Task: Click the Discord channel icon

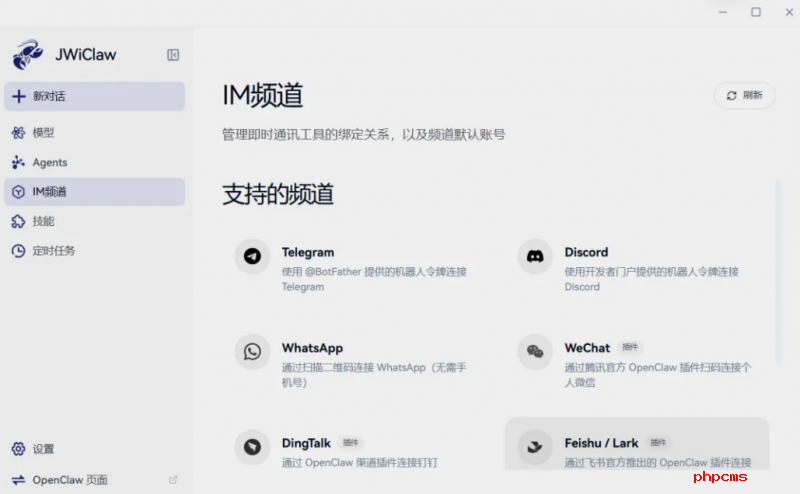Action: (535, 256)
